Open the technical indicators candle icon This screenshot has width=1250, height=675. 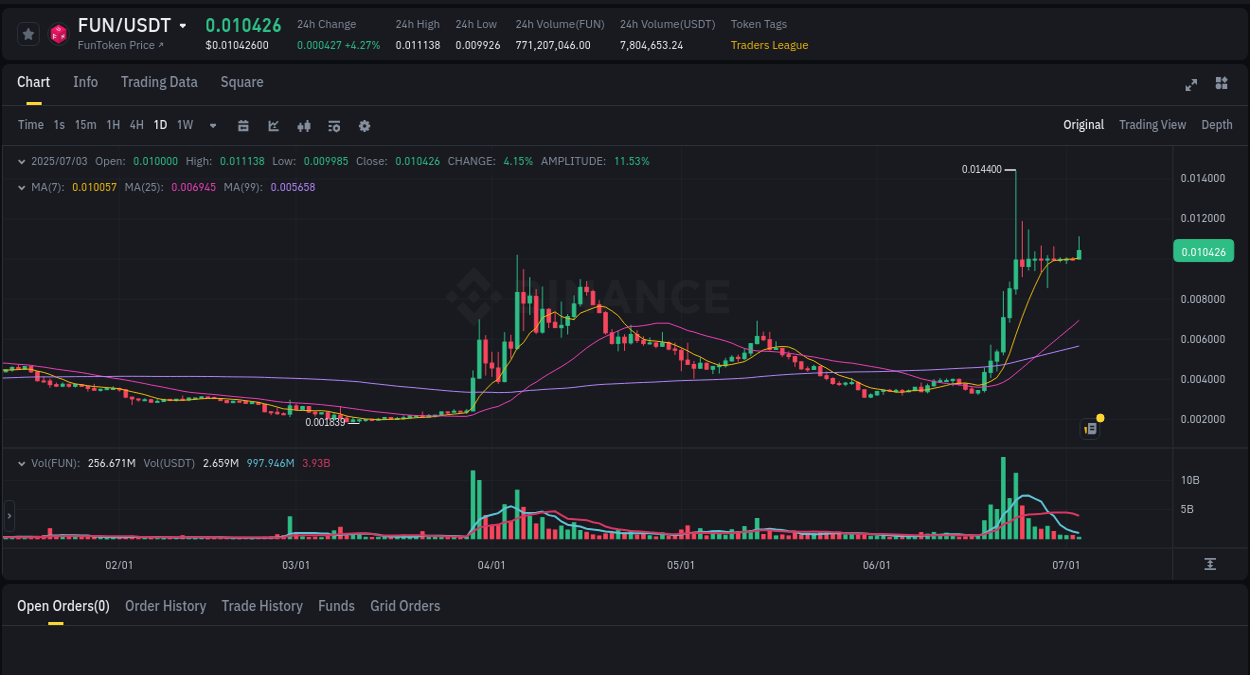303,125
